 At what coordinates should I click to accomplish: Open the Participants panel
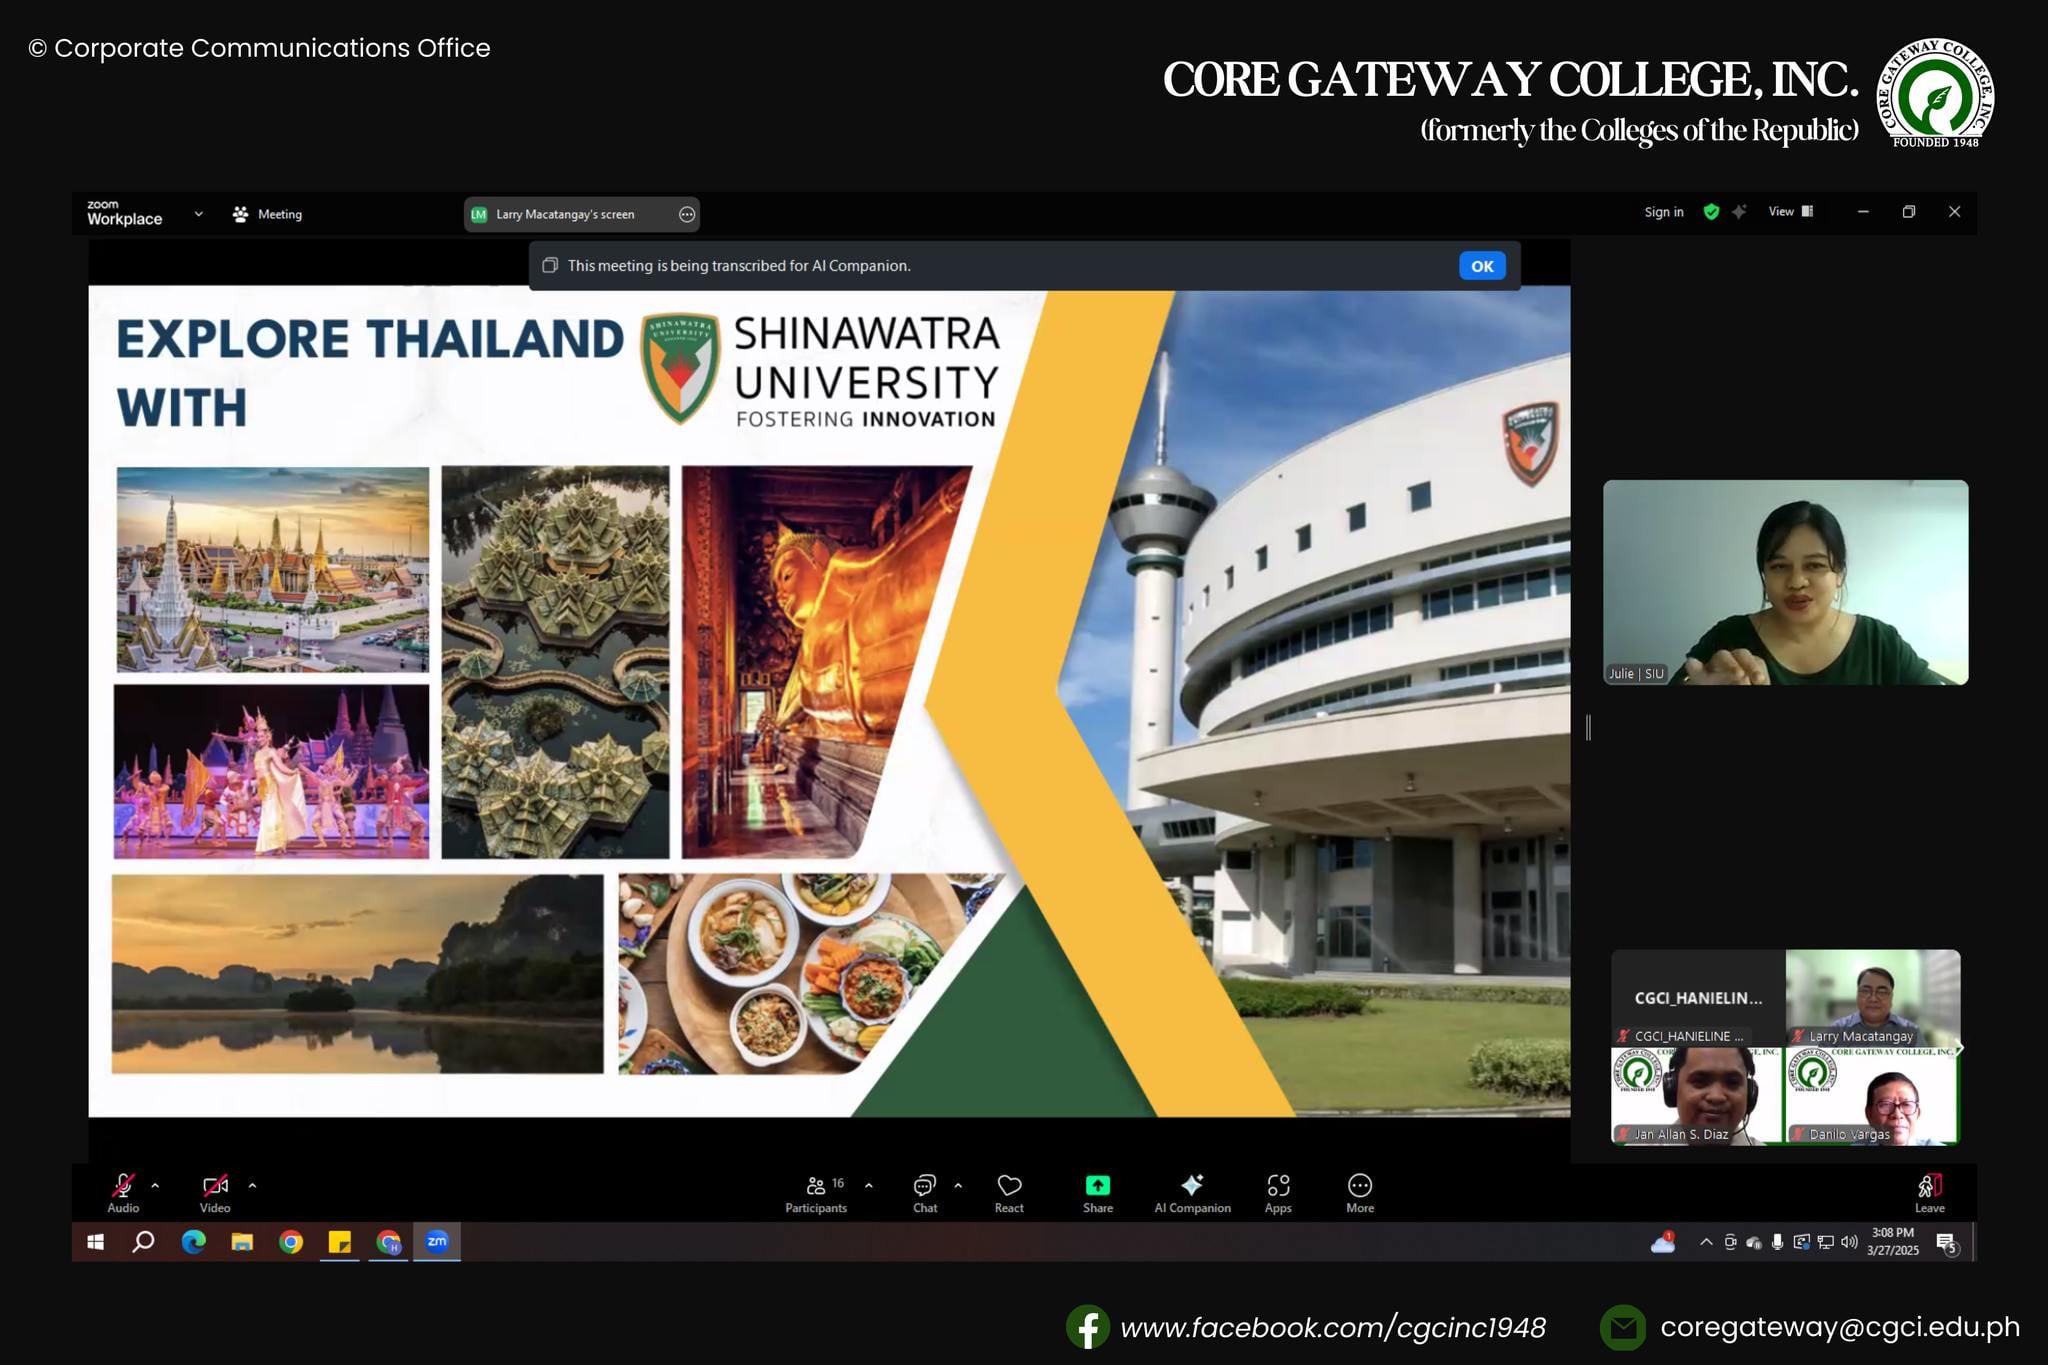pyautogui.click(x=816, y=1190)
